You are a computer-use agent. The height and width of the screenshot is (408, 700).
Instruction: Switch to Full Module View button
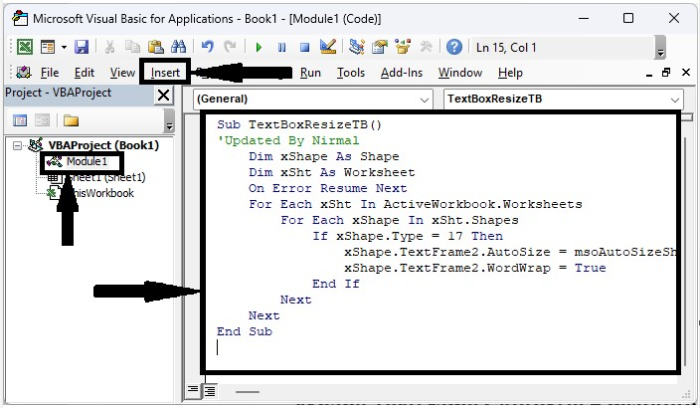point(210,391)
